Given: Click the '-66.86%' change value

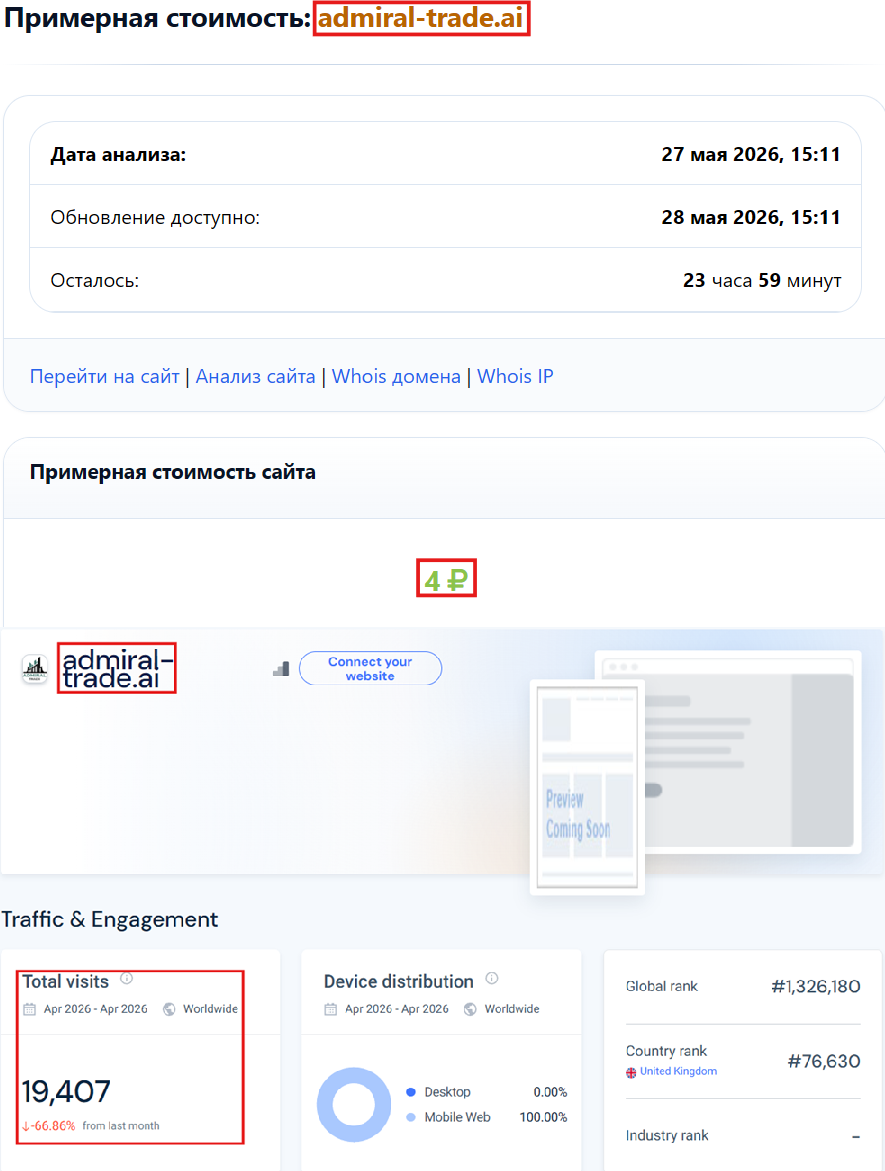Looking at the screenshot, I should click(49, 1125).
